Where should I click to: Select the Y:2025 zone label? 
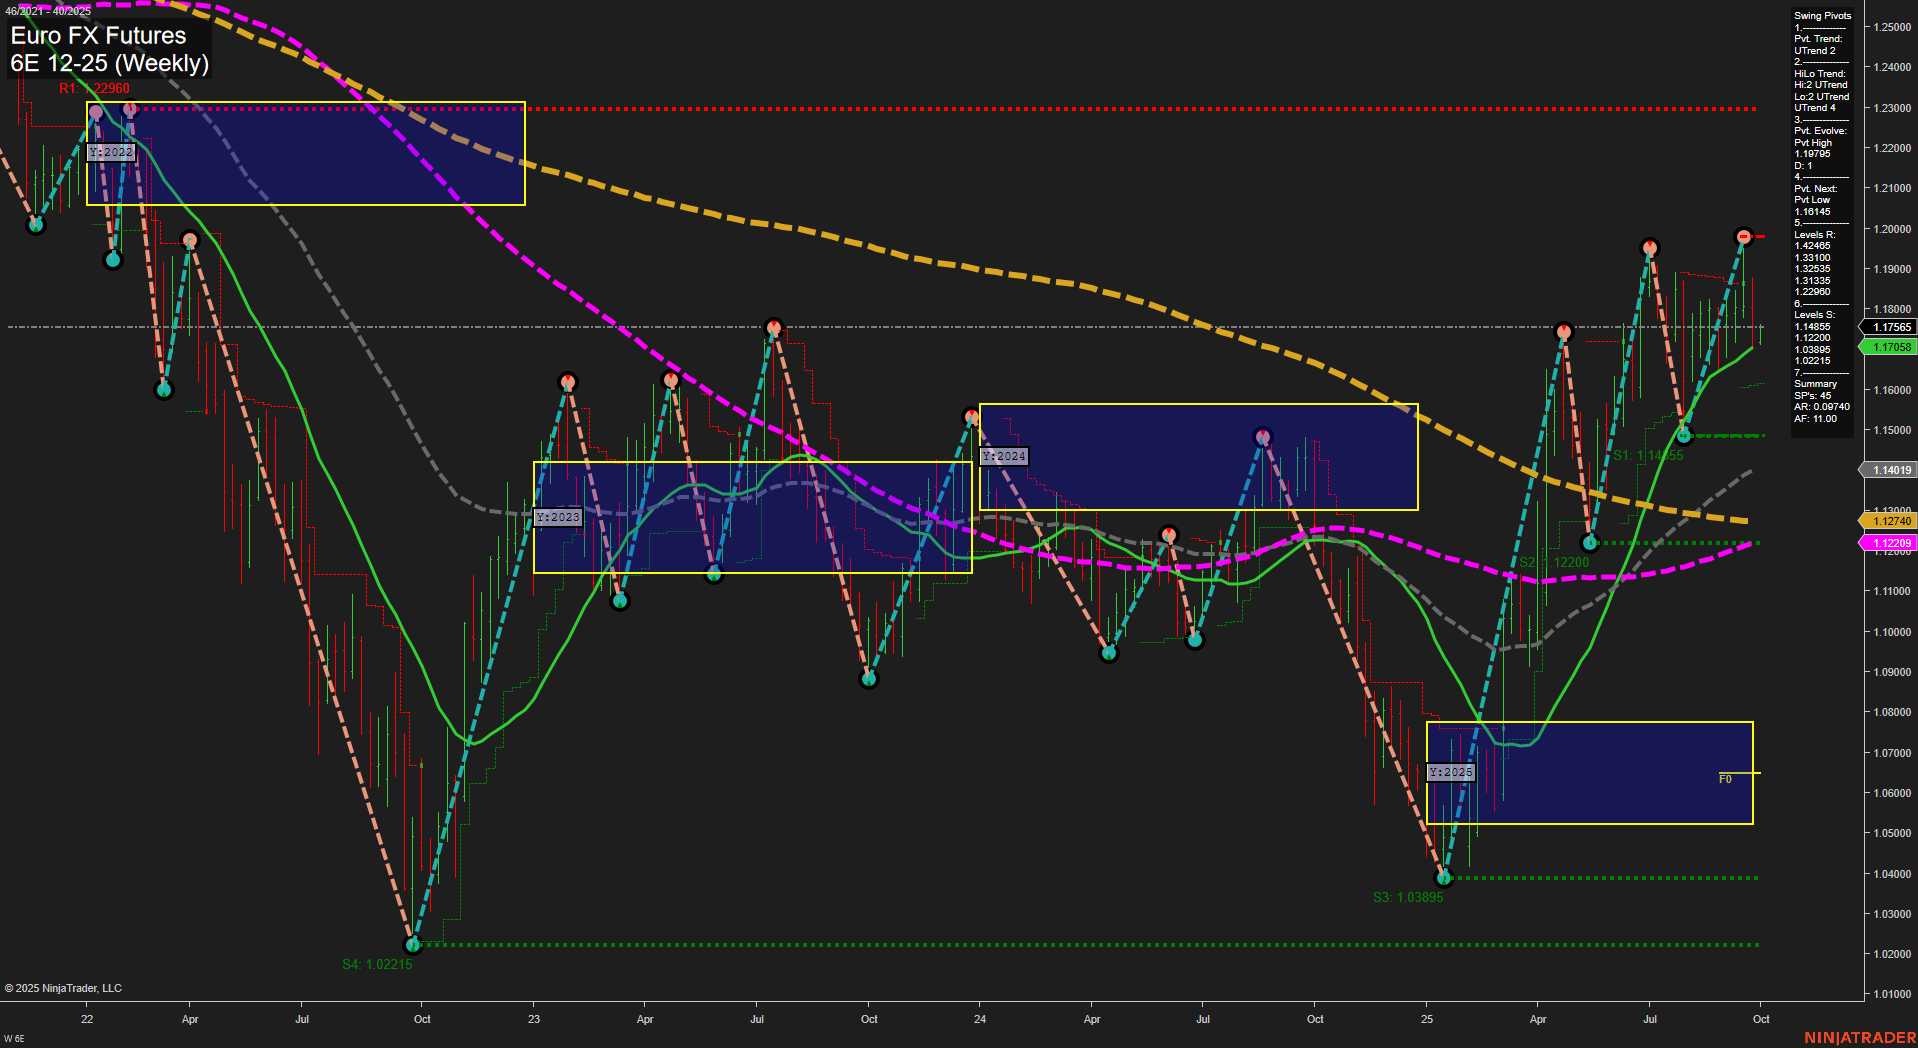coord(1452,772)
